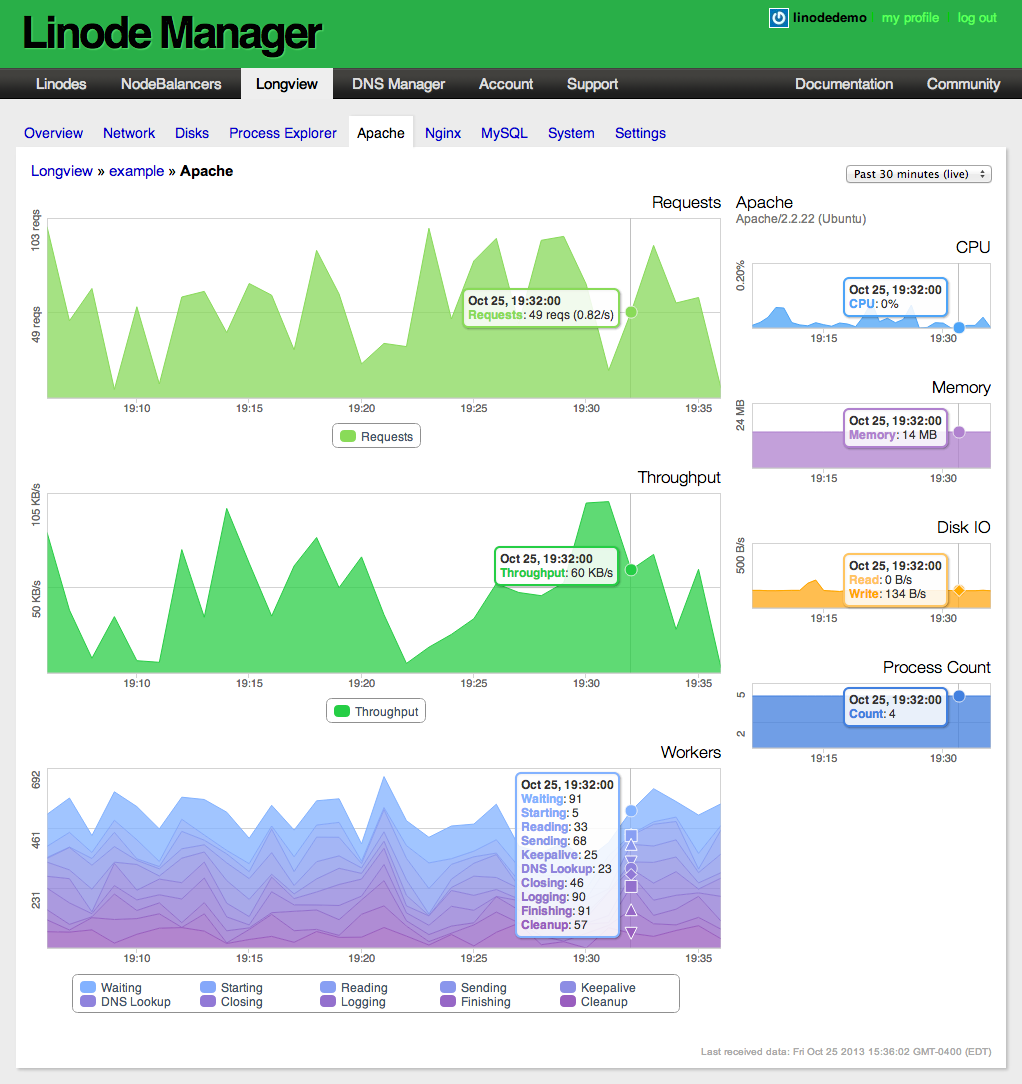Click the orange Disk IO diamond marker
This screenshot has height=1084, width=1022.
tap(959, 591)
